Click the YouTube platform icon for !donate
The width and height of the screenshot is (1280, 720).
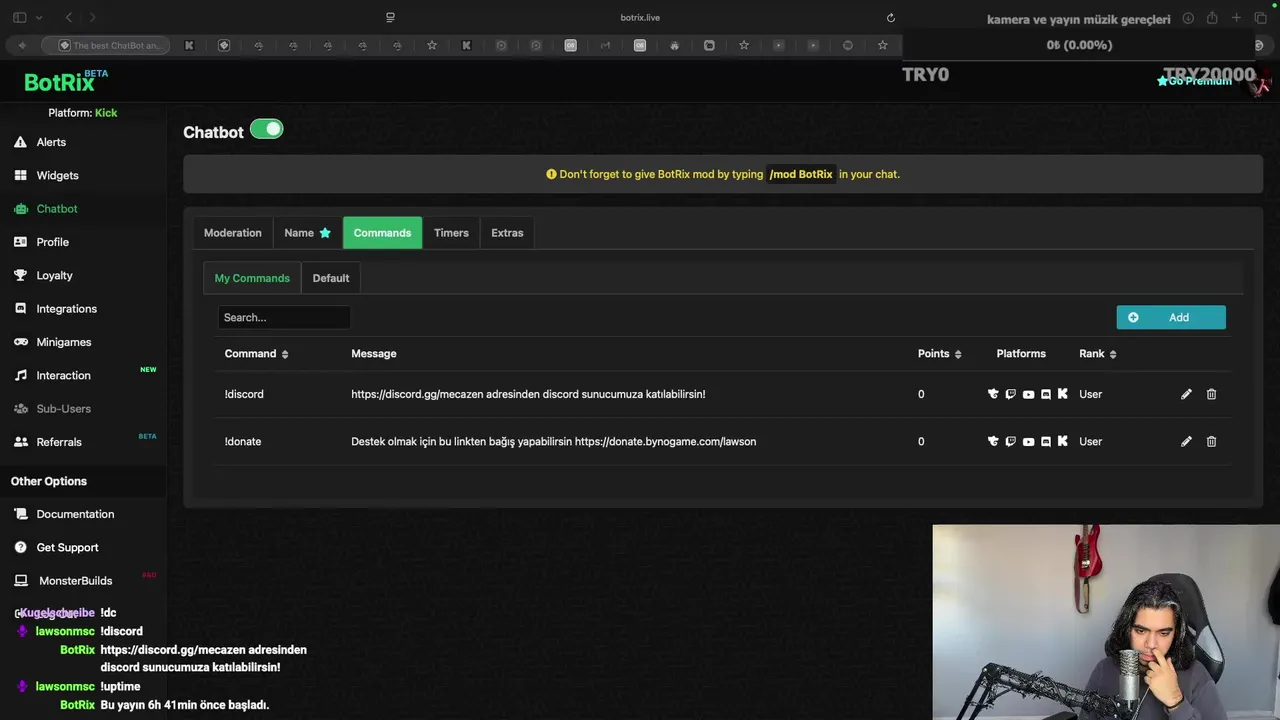click(1028, 441)
